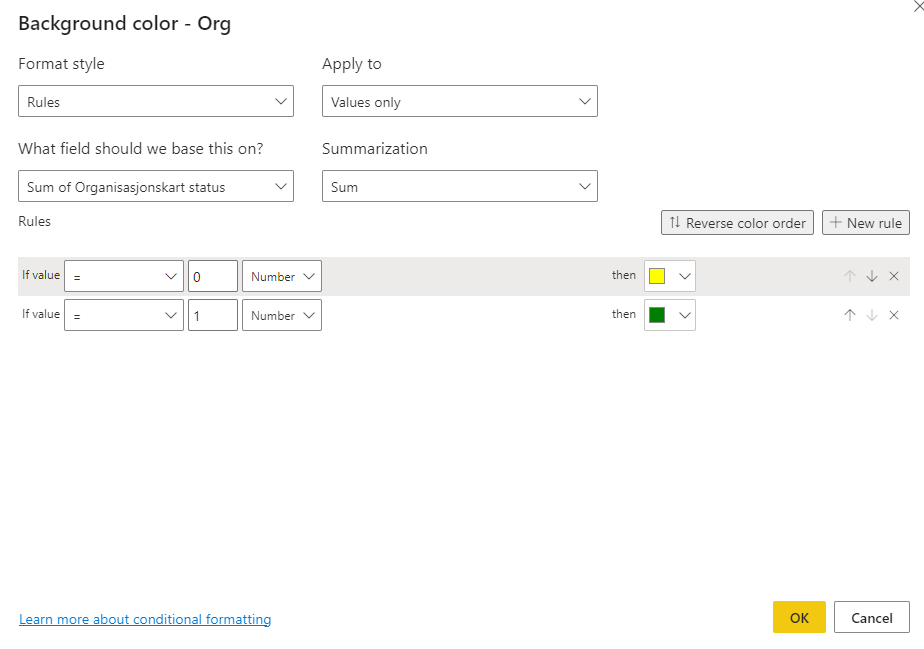
Task: Delete the rule with value 1
Action: pos(894,315)
